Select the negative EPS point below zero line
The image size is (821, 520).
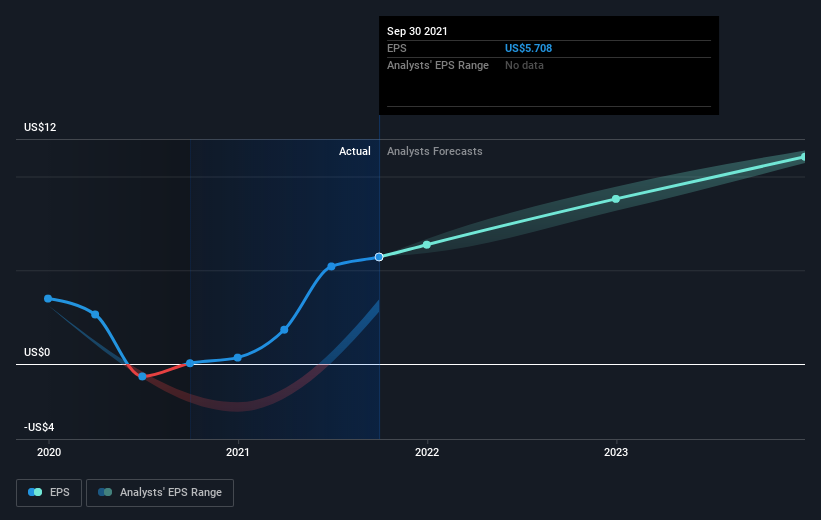tap(142, 377)
